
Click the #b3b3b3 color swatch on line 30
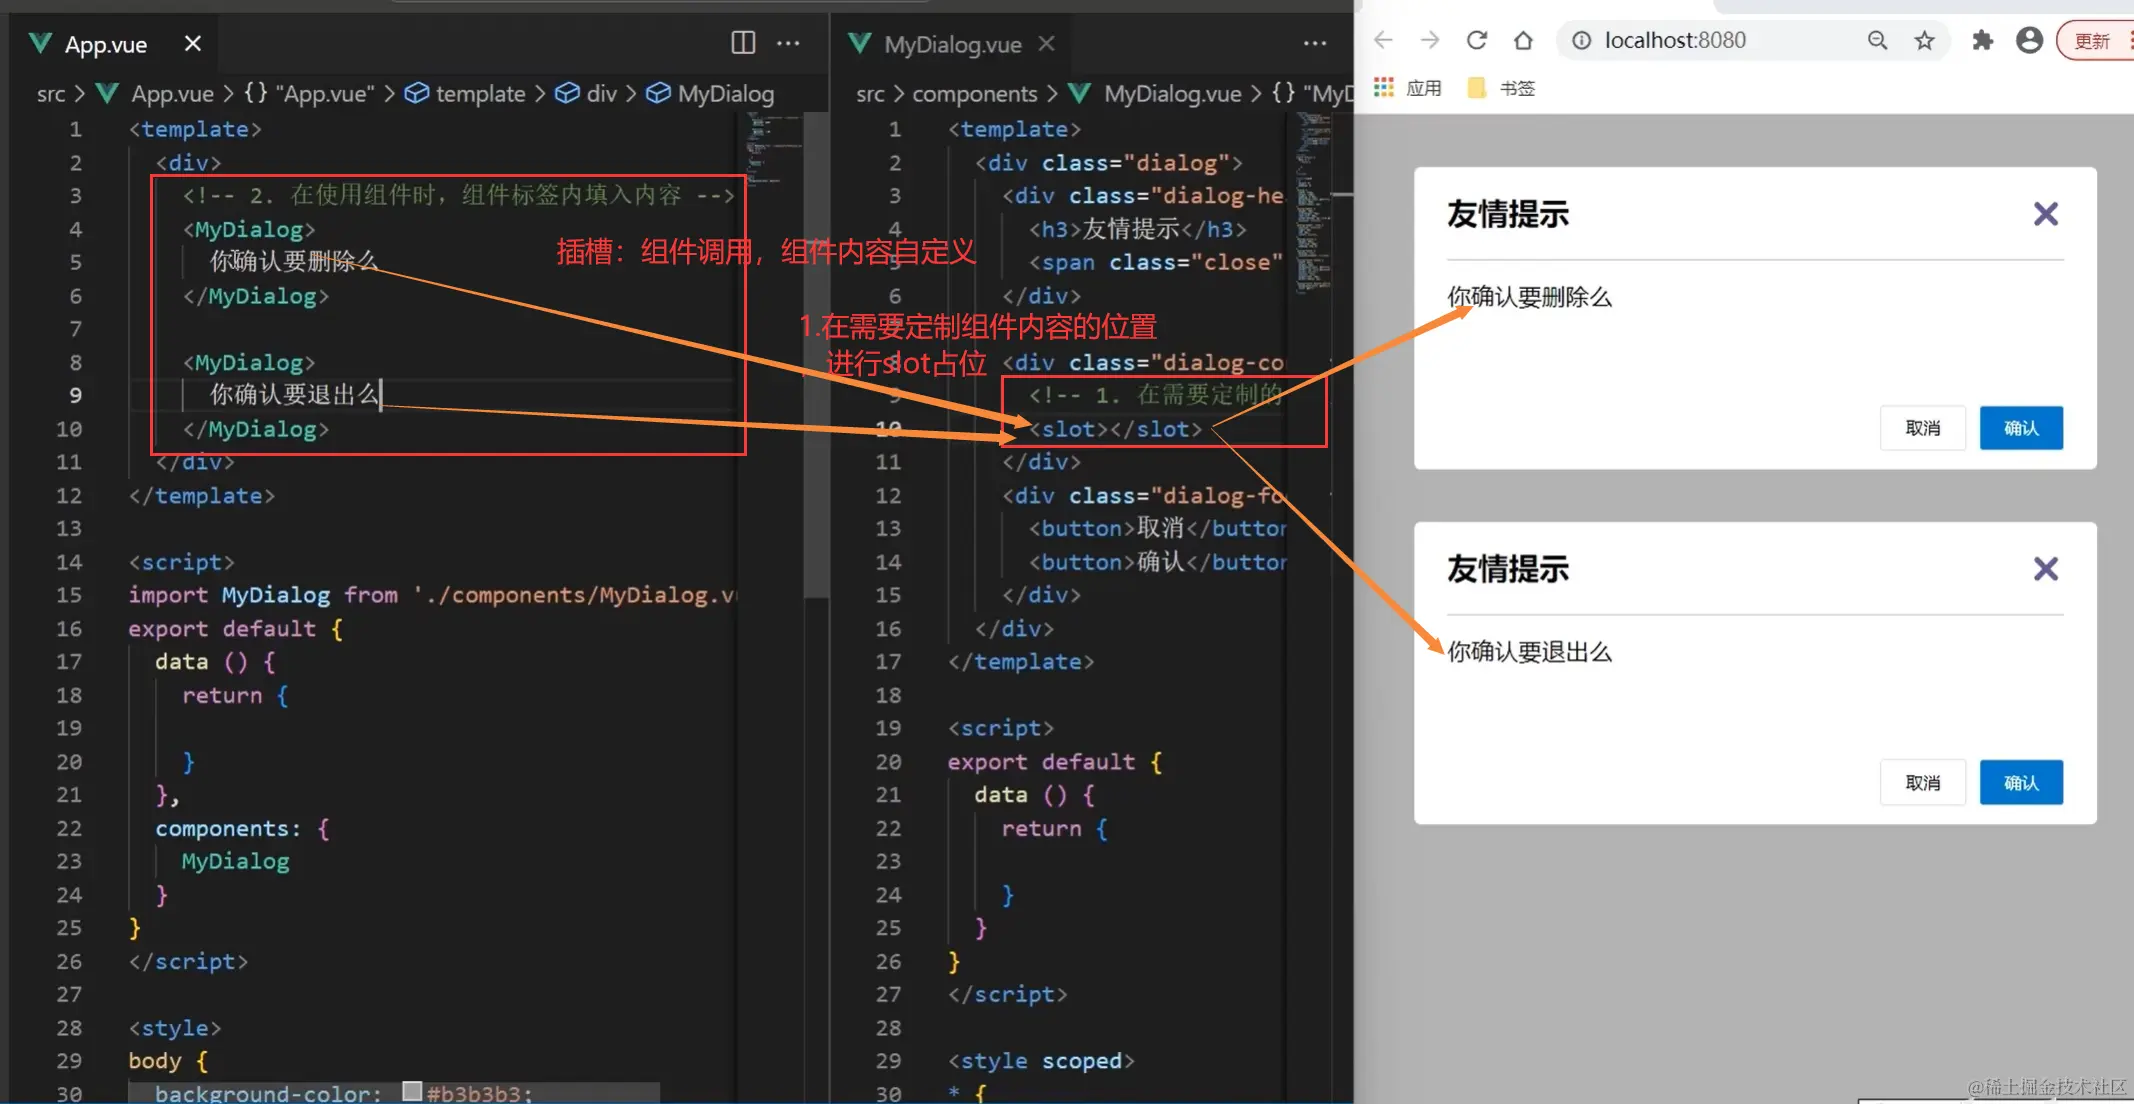click(x=412, y=1091)
